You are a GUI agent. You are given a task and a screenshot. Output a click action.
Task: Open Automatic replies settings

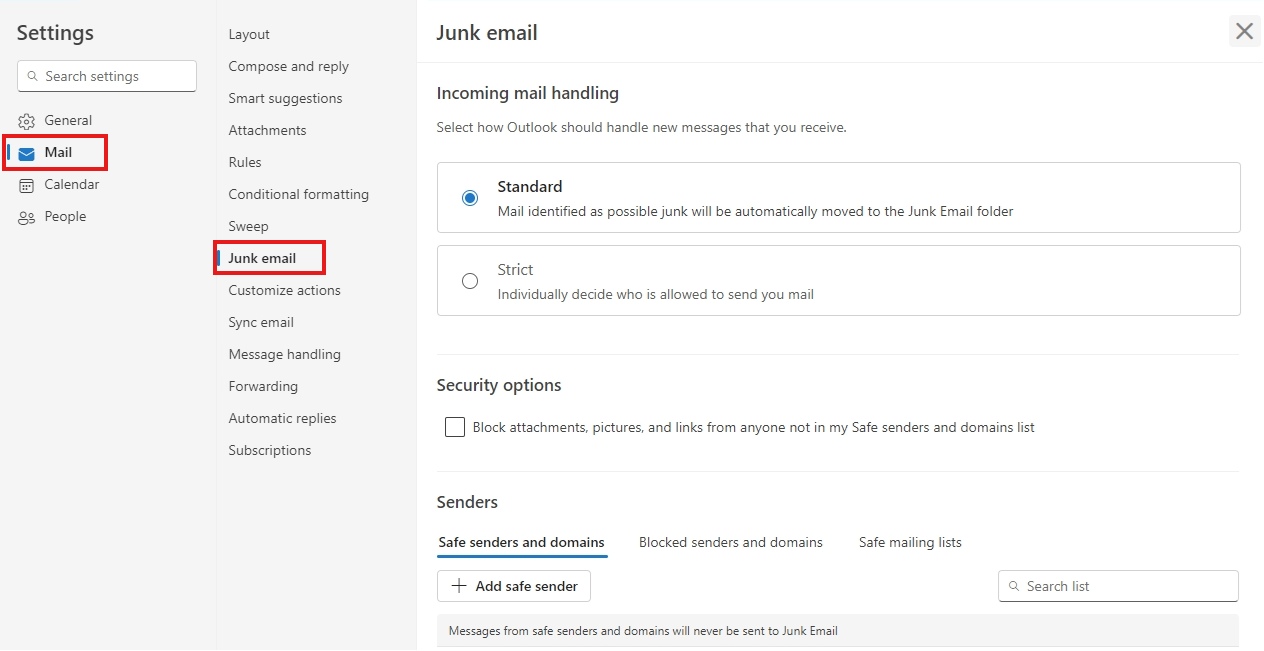click(x=282, y=418)
